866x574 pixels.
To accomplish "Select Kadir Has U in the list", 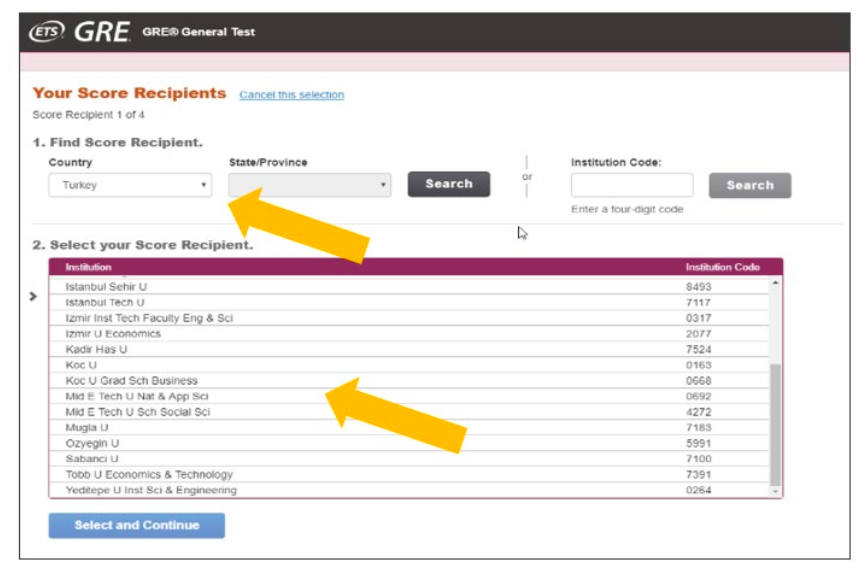I will (96, 350).
